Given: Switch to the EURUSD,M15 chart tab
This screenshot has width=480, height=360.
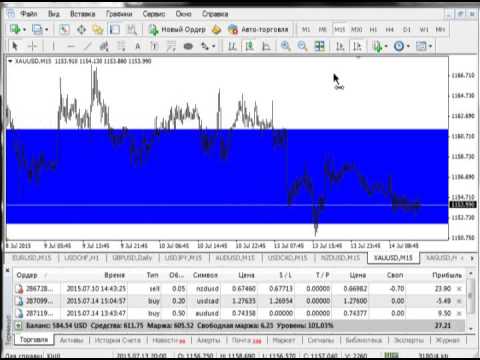Looking at the screenshot, I should (32, 258).
